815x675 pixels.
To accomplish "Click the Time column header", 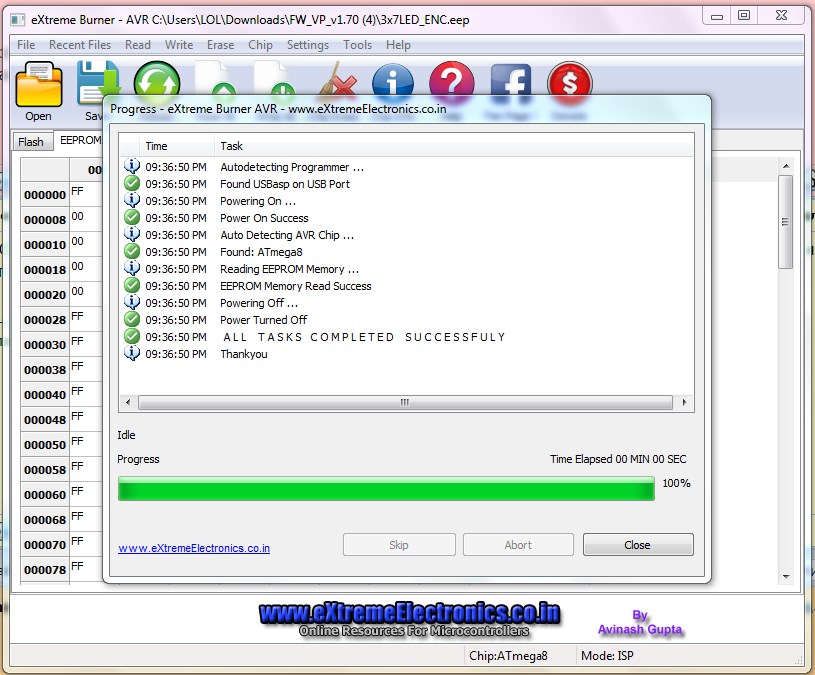I will [156, 146].
